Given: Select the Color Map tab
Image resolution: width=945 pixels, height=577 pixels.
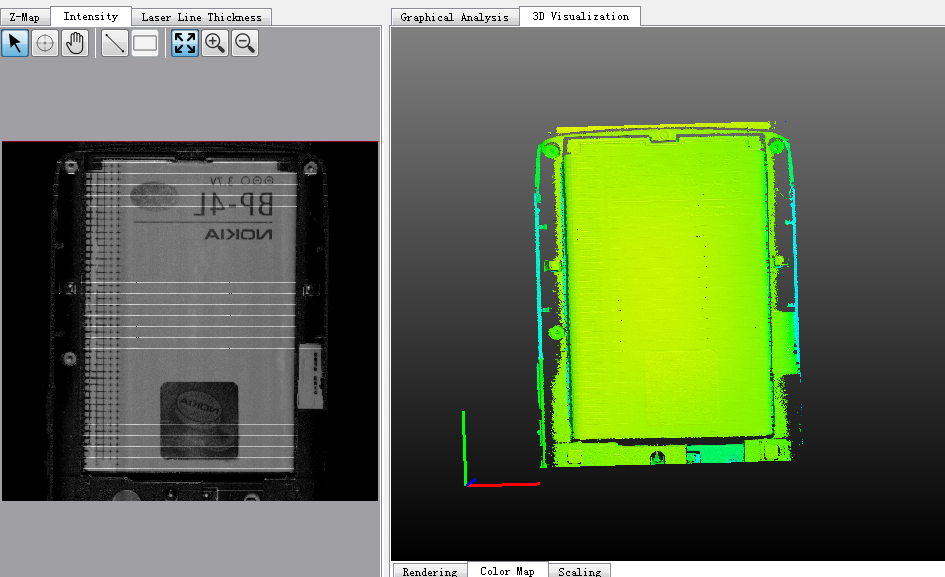Looking at the screenshot, I should point(507,571).
